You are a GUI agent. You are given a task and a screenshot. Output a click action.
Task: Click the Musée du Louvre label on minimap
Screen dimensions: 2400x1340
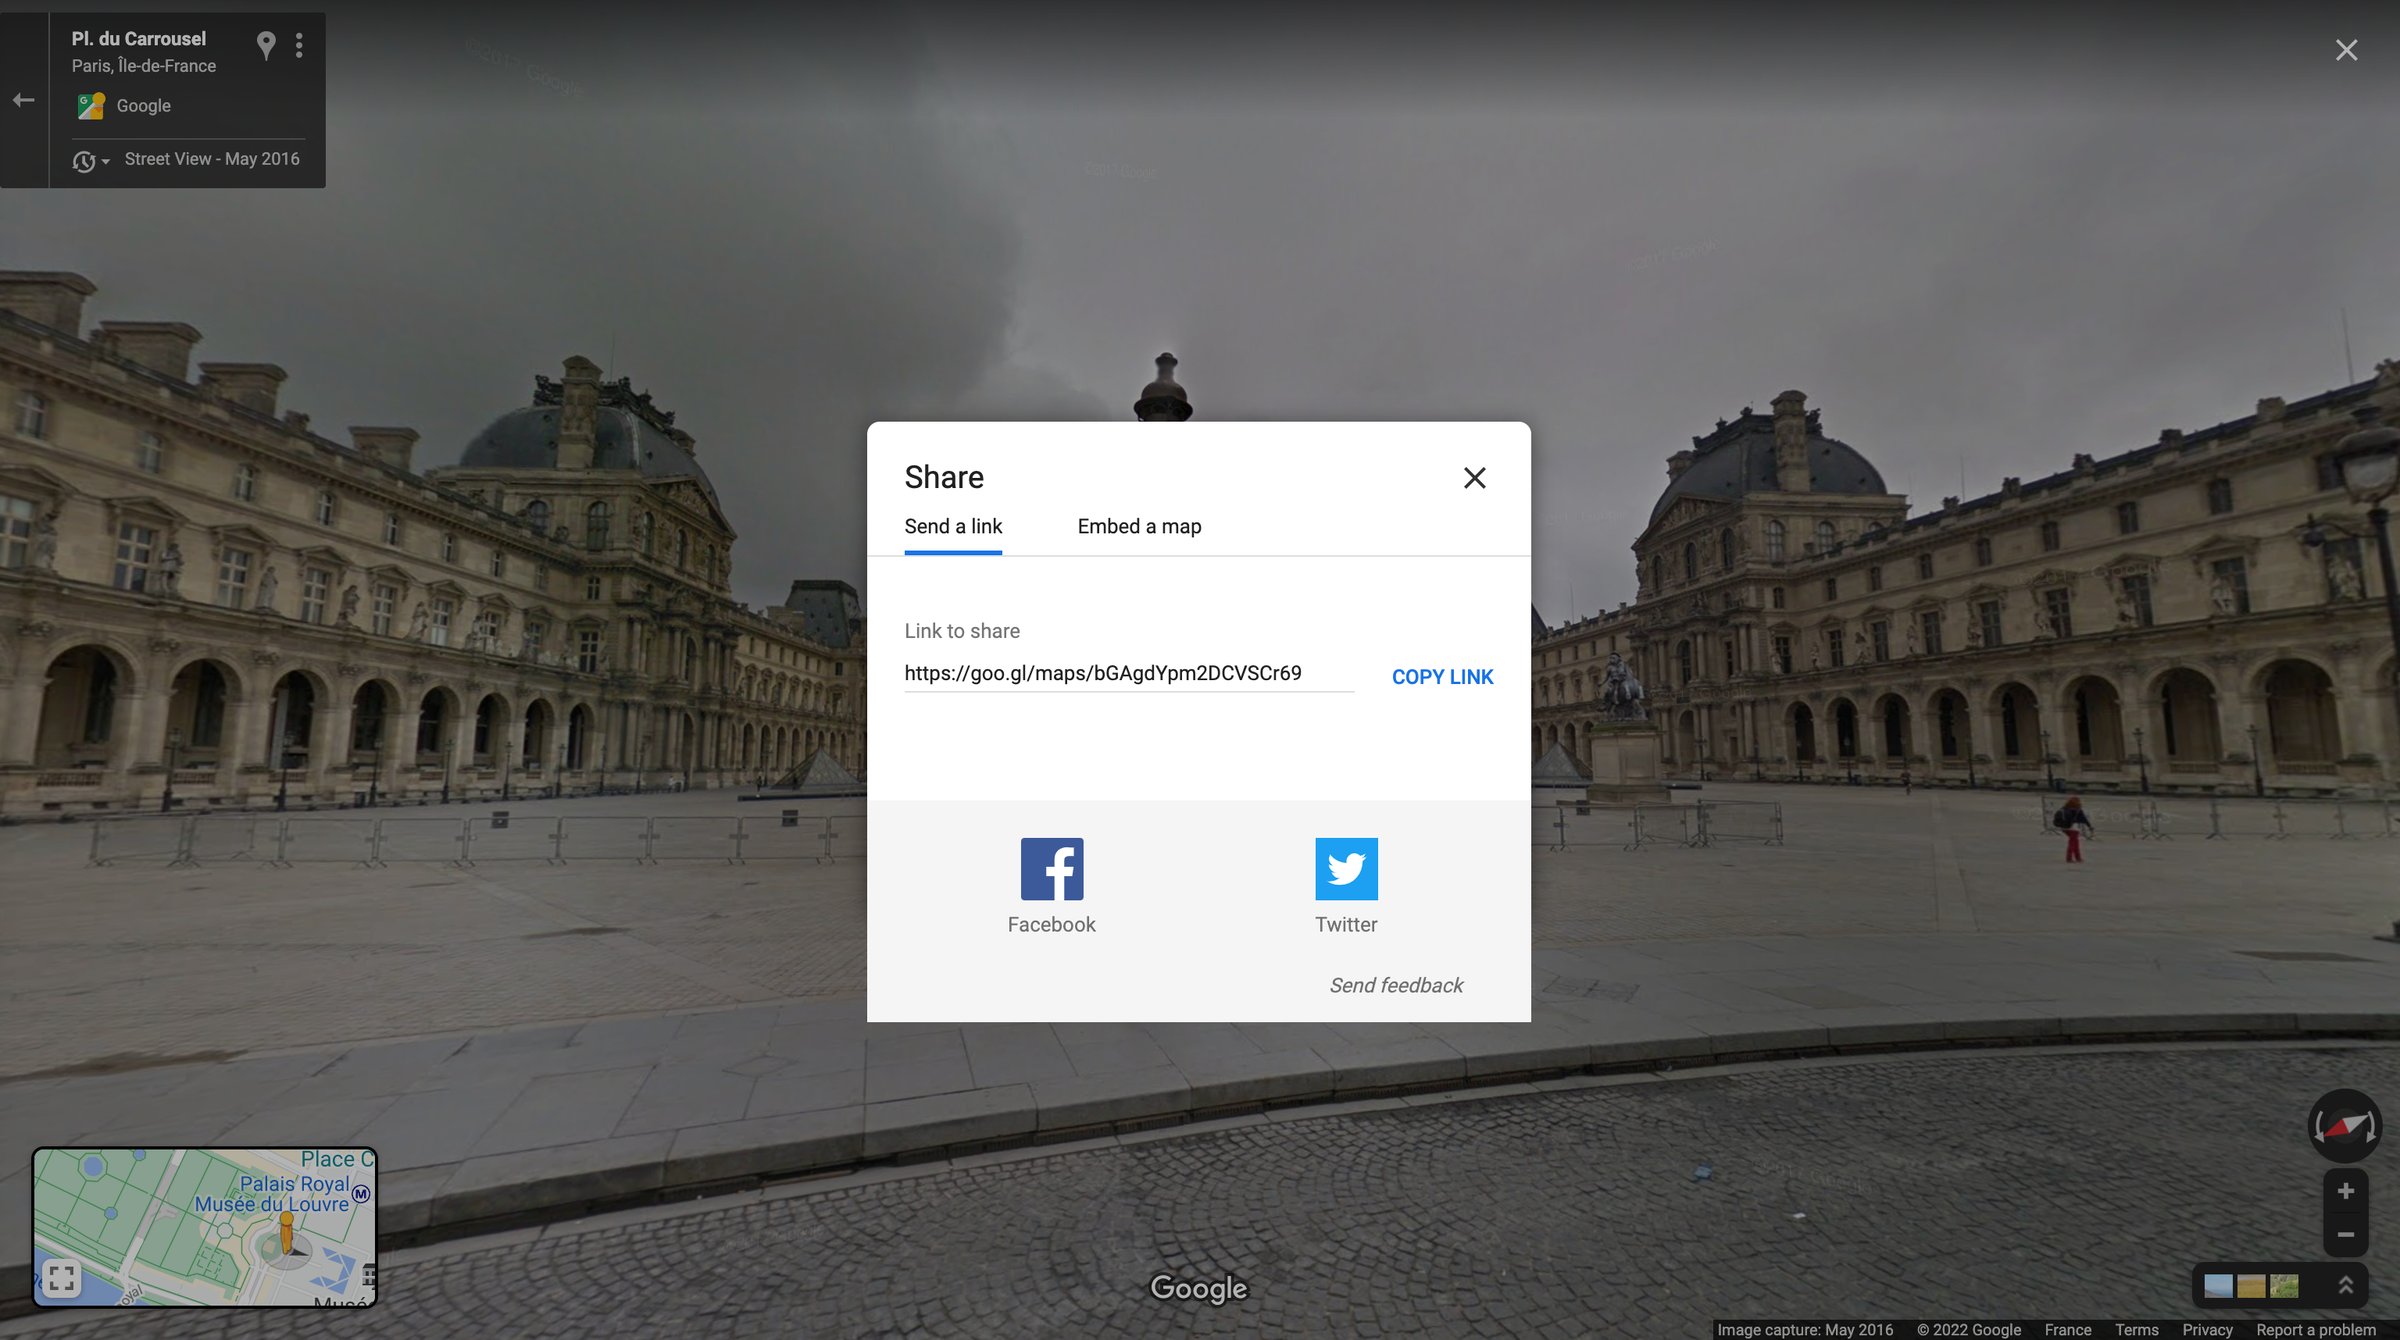pos(272,1205)
